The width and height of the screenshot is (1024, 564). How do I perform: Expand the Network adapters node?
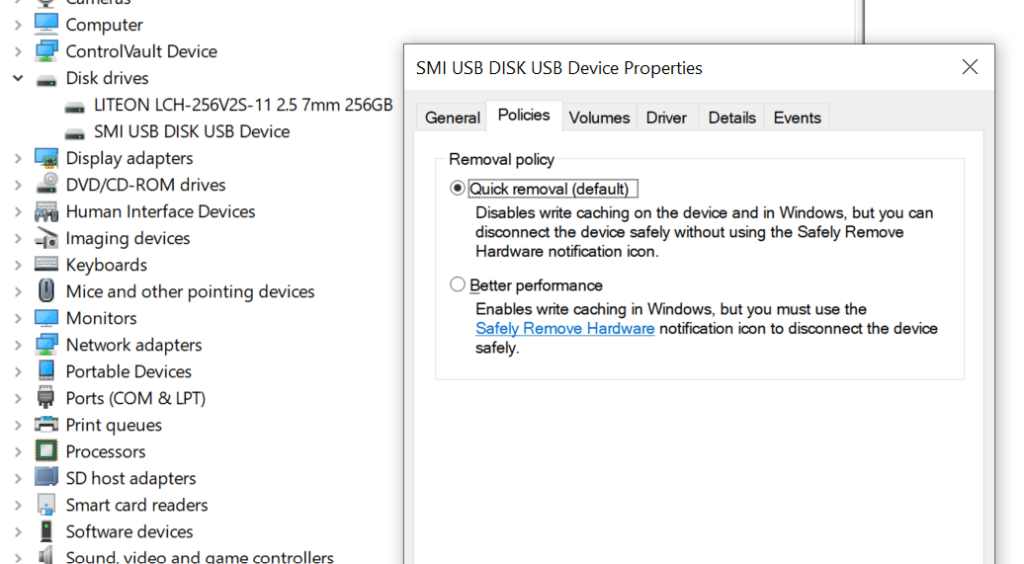18,345
